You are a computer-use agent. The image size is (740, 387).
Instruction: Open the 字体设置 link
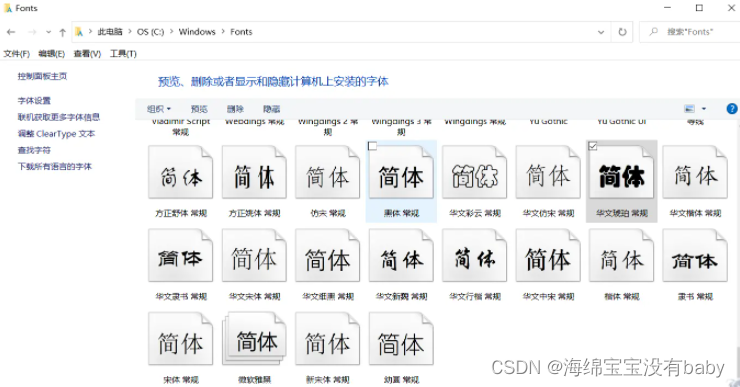point(34,101)
